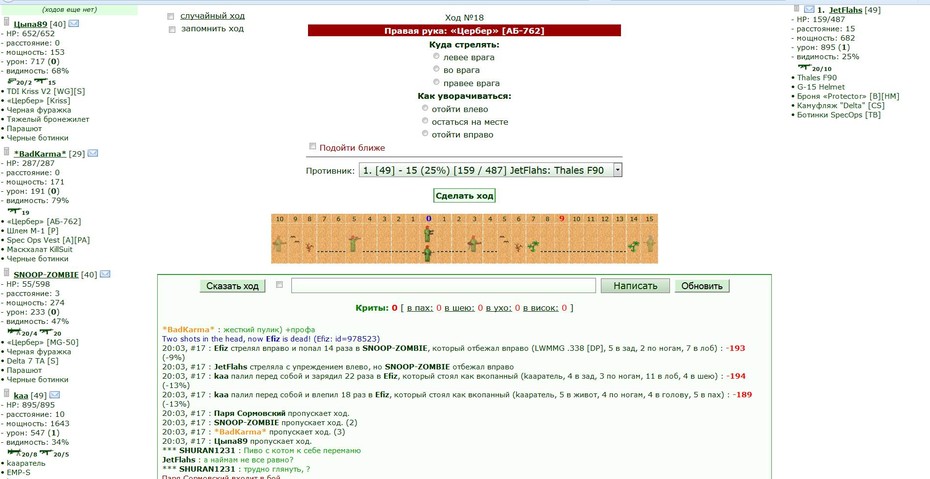The image size is (930, 479).
Task: Click the в висок crit link
Action: (541, 308)
